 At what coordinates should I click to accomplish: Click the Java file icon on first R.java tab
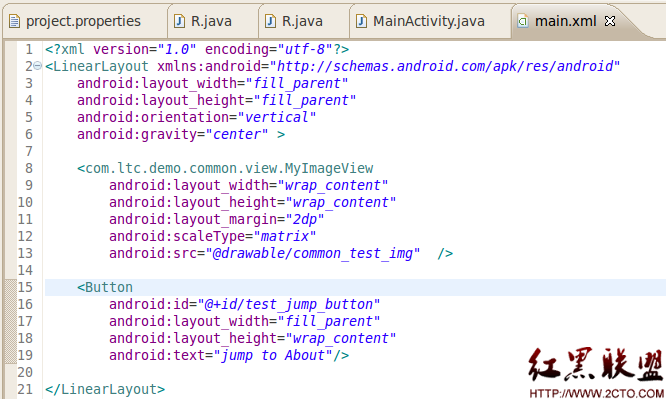pos(179,21)
